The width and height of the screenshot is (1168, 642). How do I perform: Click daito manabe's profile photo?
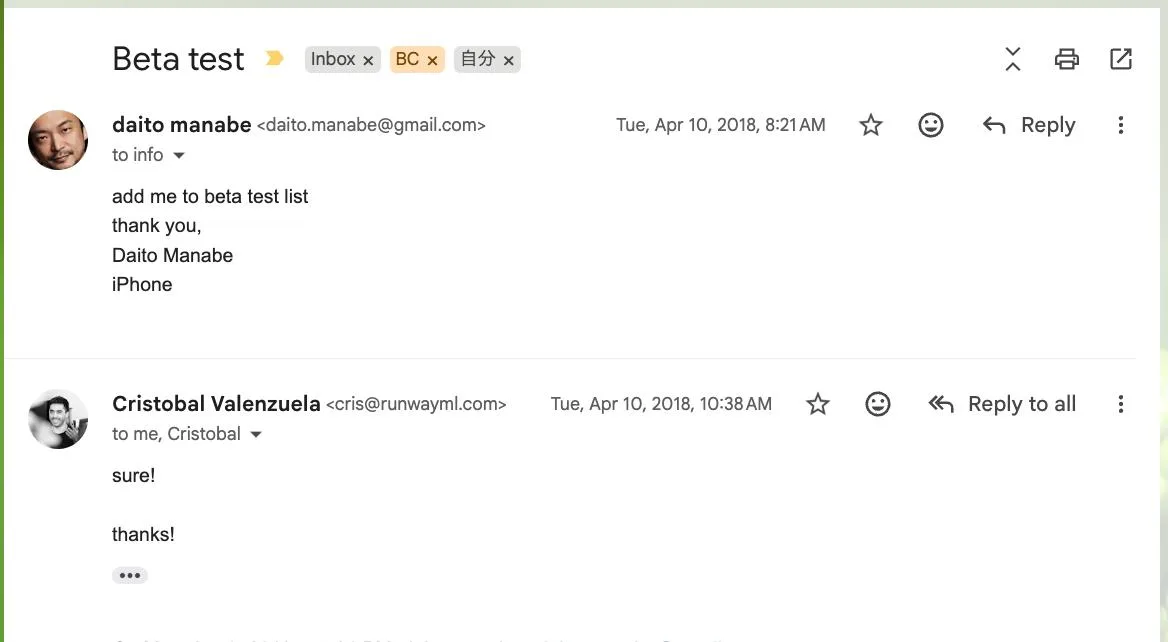click(x=58, y=140)
